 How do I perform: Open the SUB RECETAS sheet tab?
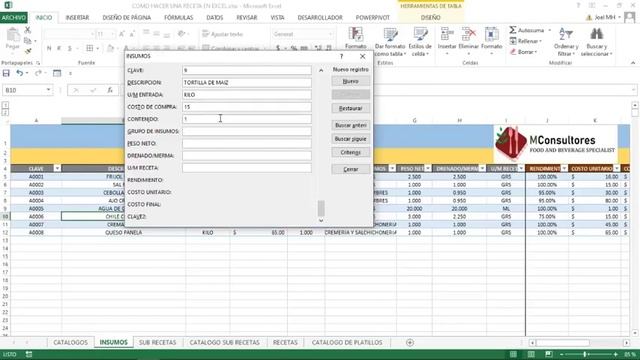(158, 342)
